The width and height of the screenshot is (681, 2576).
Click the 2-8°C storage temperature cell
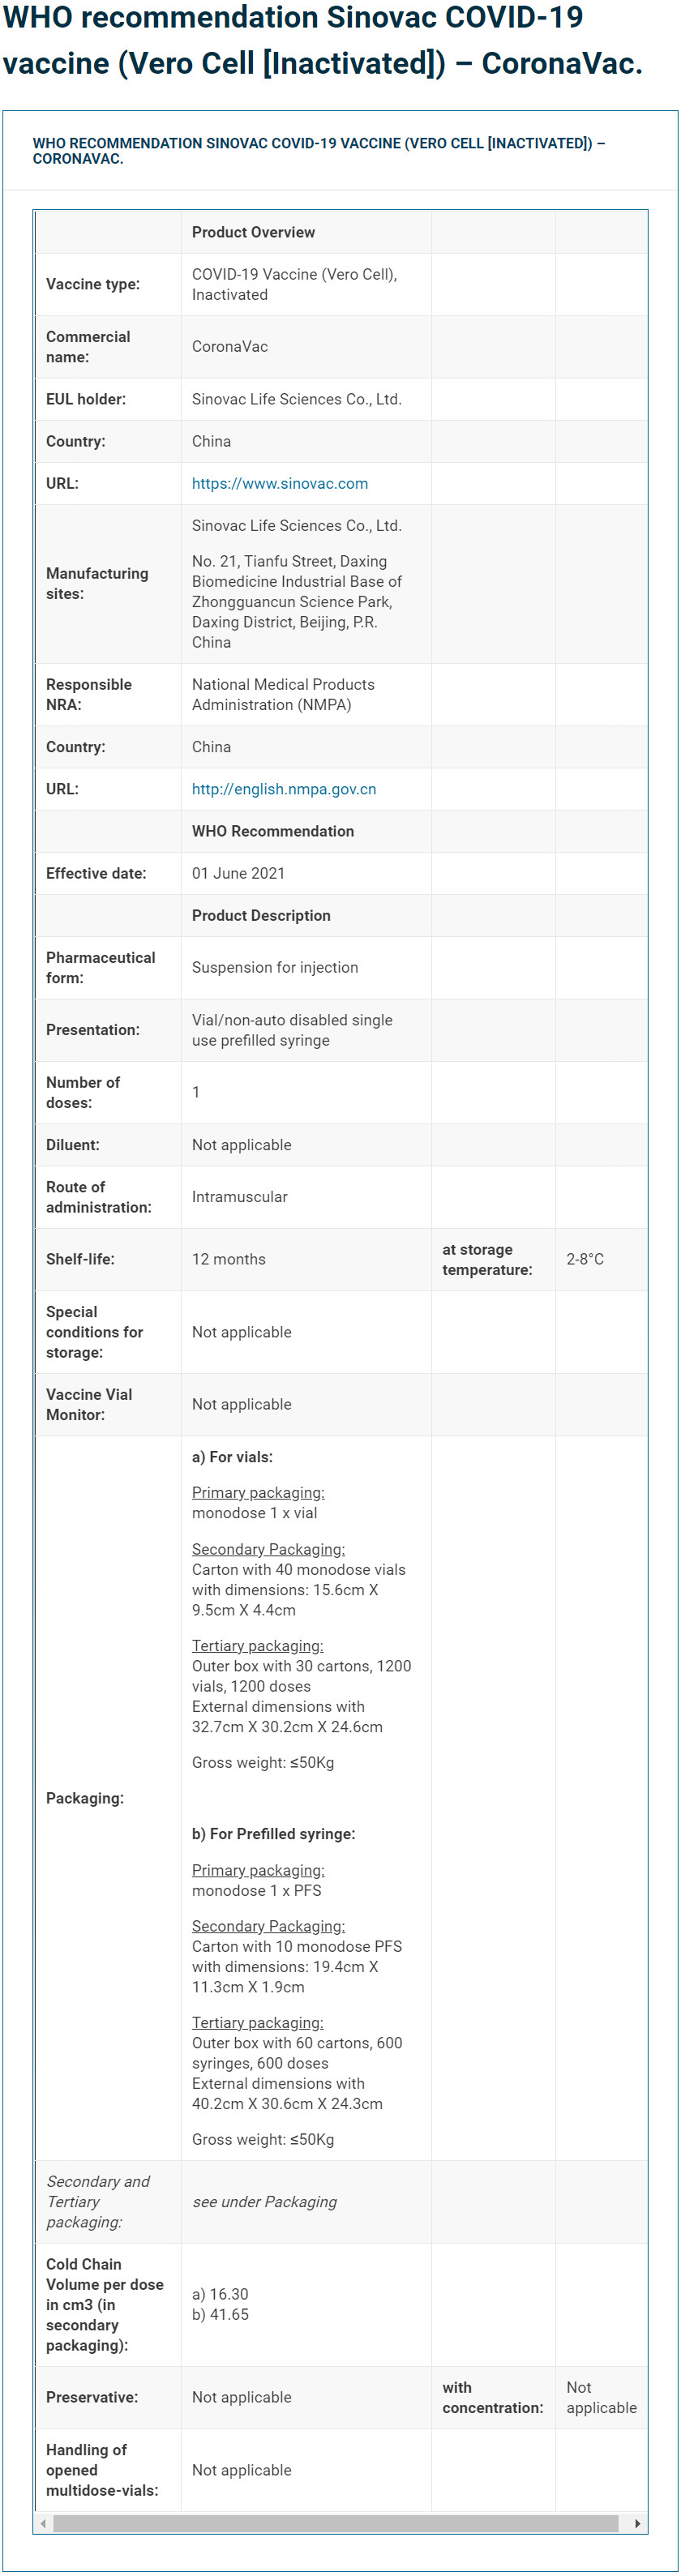pyautogui.click(x=601, y=1259)
